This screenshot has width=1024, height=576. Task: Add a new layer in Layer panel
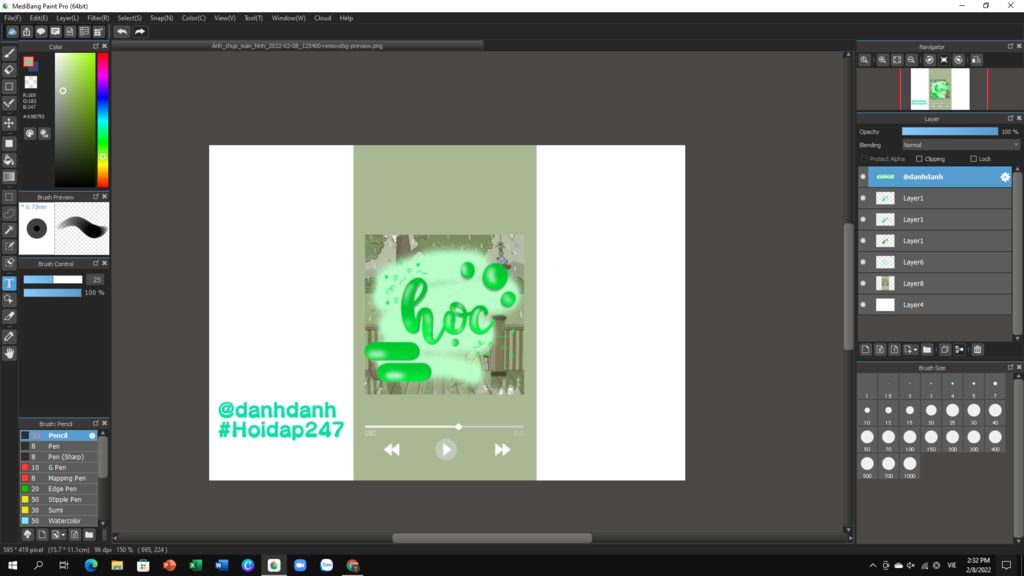coord(865,349)
